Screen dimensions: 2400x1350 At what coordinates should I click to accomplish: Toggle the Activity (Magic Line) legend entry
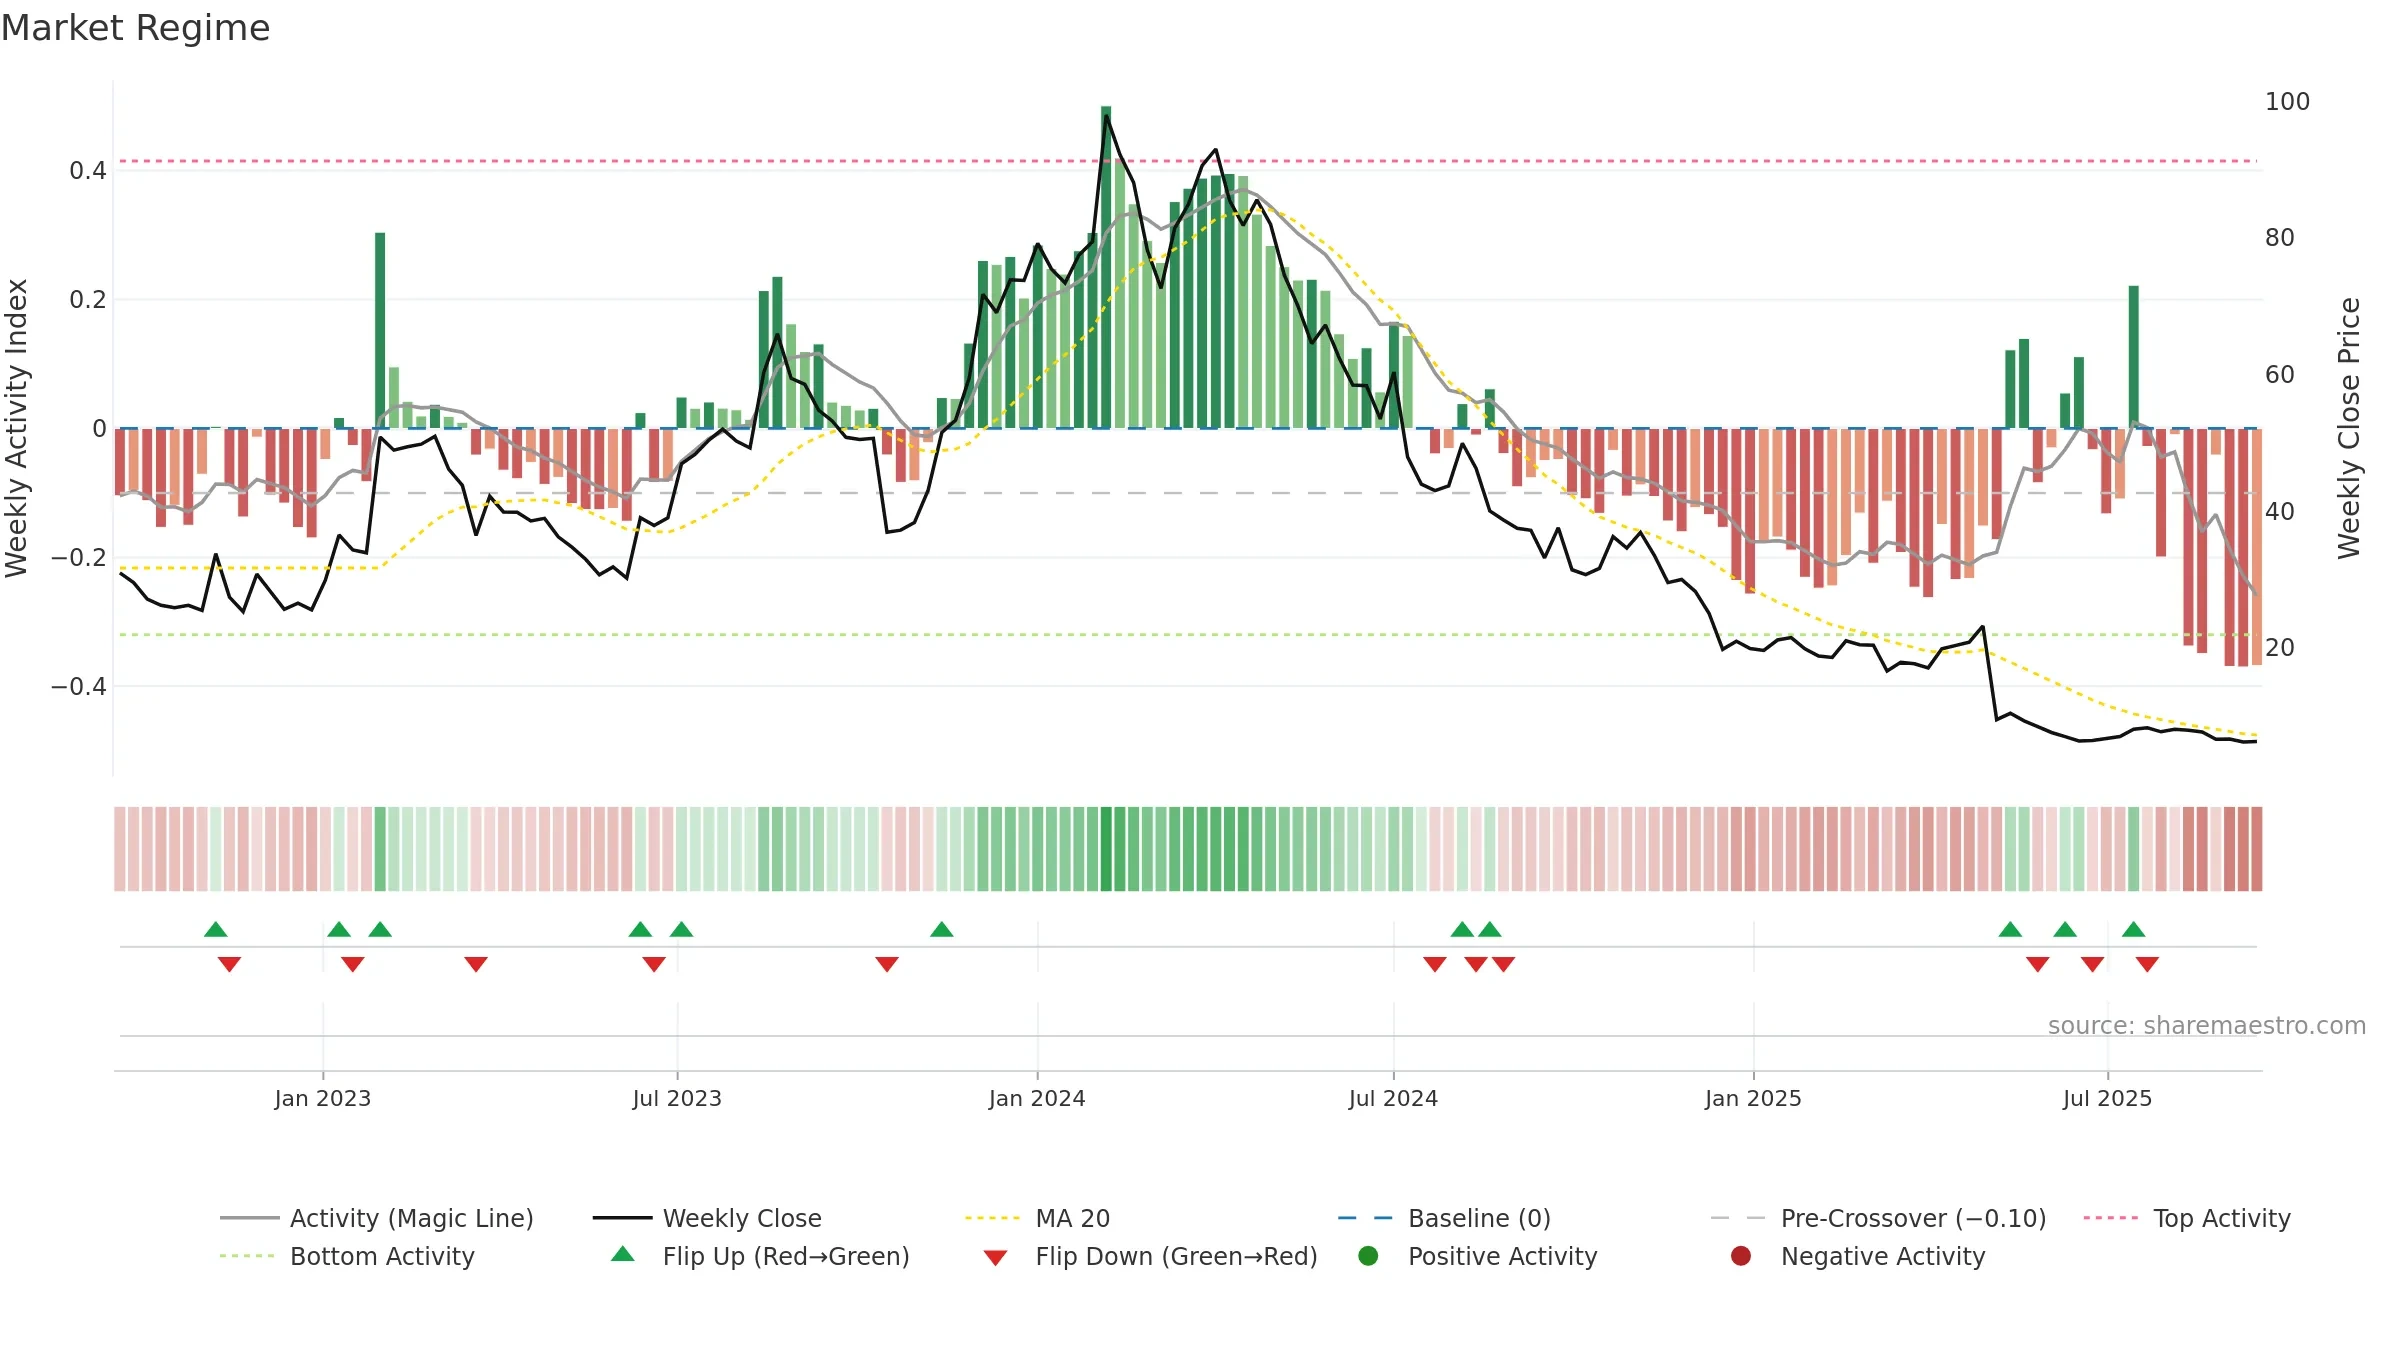[377, 1218]
